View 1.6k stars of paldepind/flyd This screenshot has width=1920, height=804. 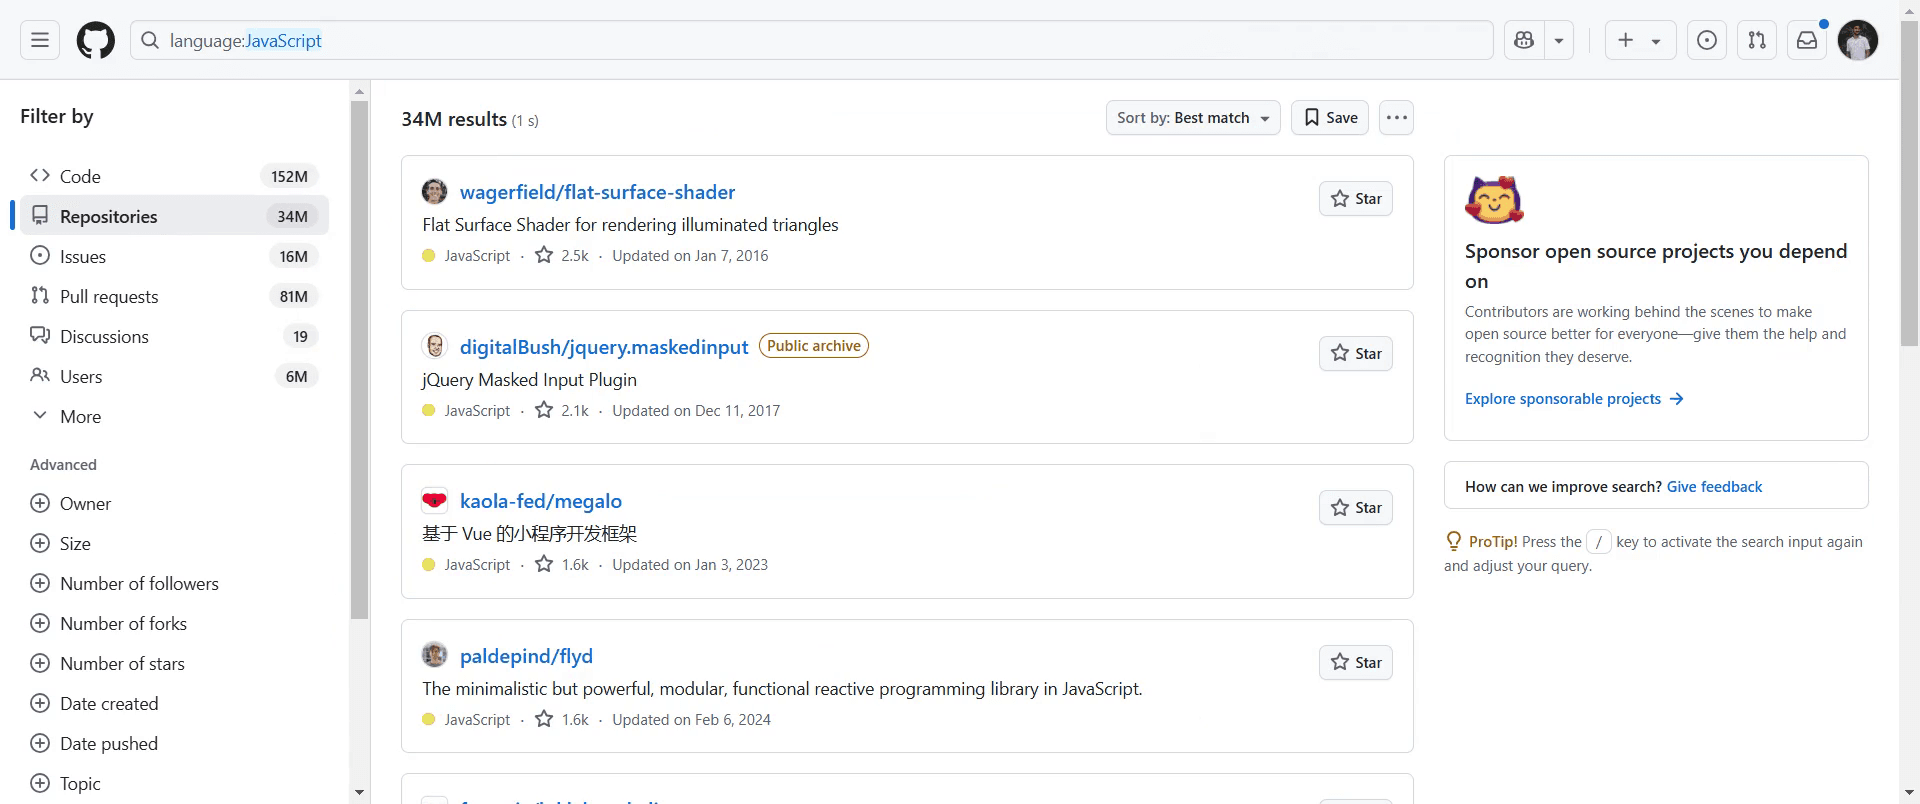562,720
